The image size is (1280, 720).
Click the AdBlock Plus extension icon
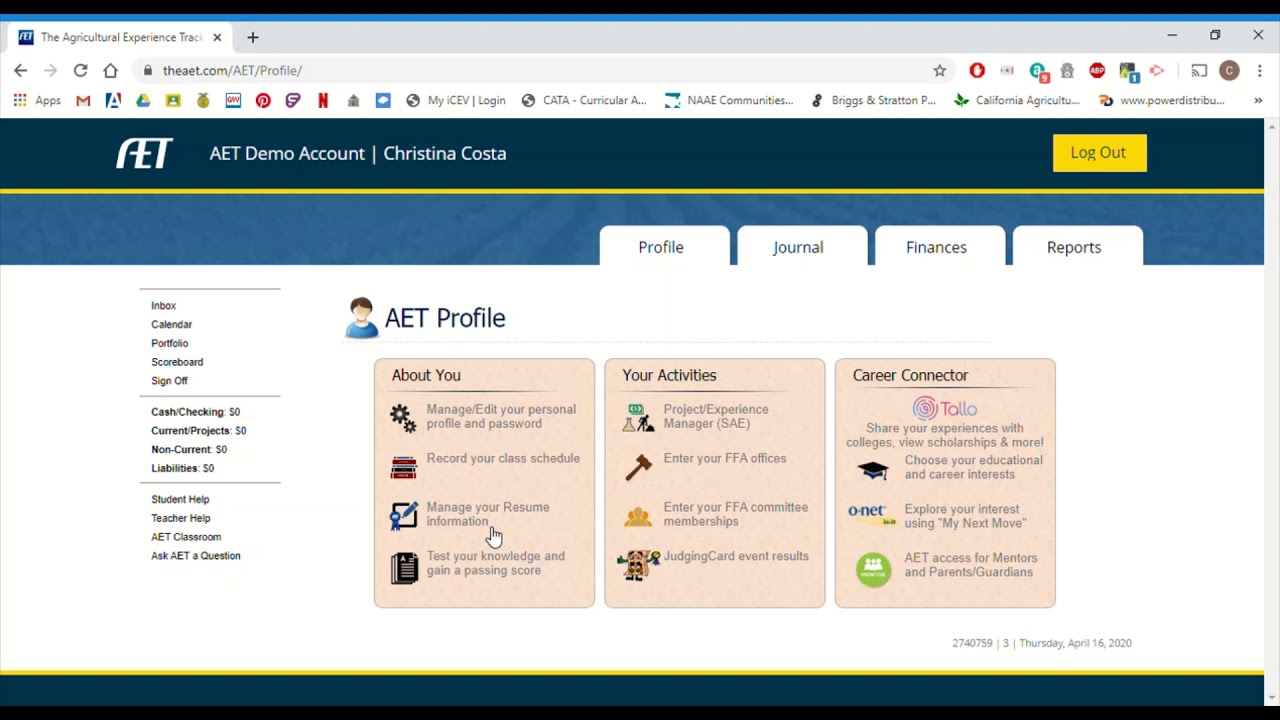(x=1097, y=70)
